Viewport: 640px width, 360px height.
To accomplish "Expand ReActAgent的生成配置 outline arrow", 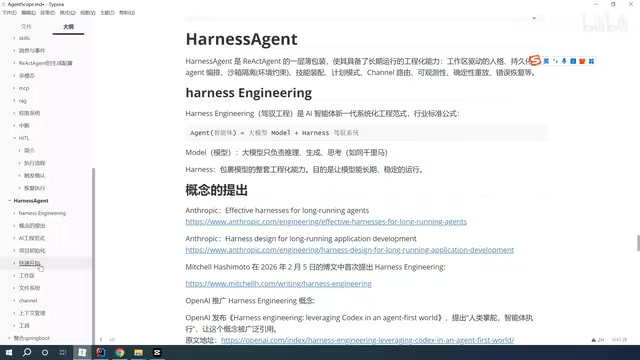I will tap(14, 63).
